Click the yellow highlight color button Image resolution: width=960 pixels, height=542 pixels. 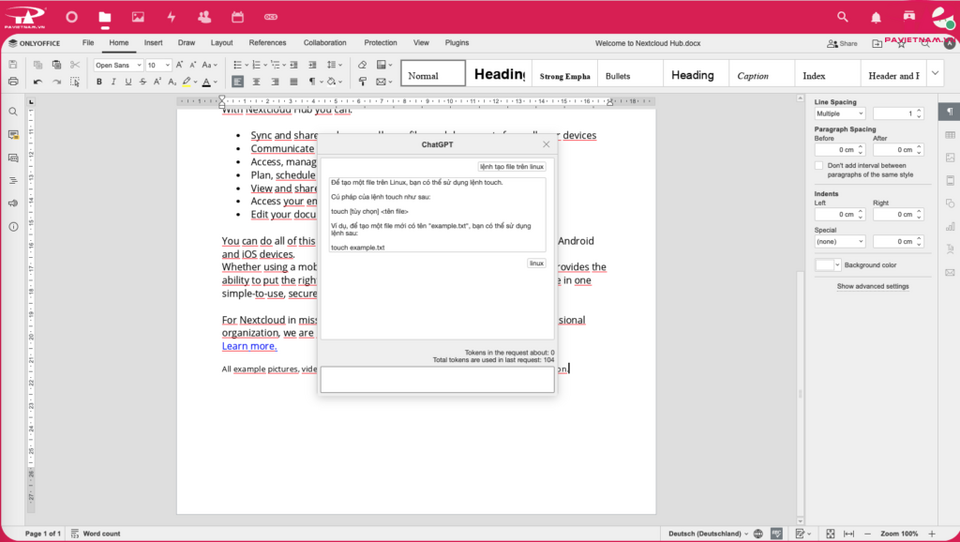coord(186,81)
